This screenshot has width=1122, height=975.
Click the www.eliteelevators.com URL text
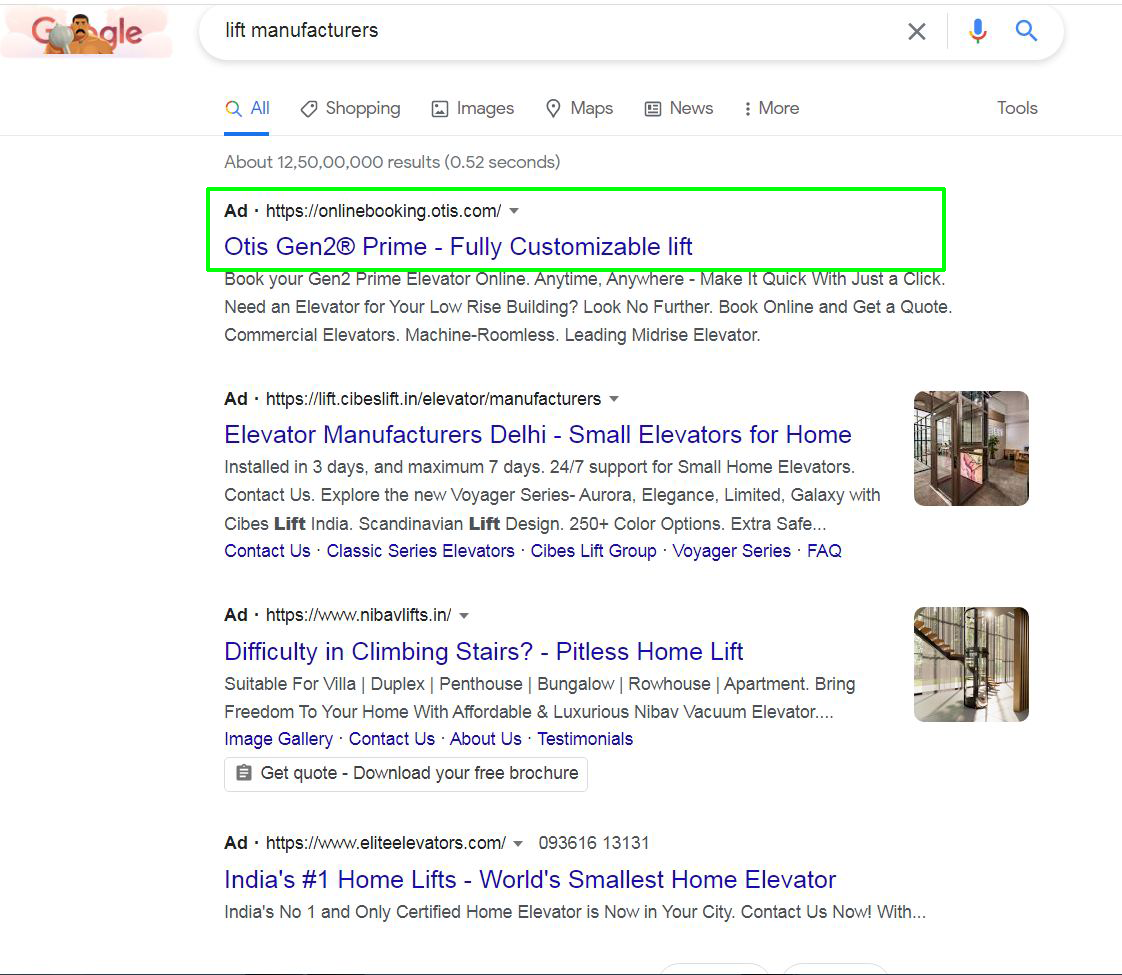click(385, 843)
